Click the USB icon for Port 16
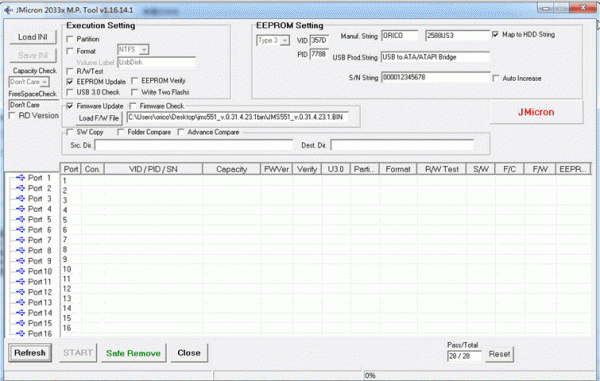 pos(20,334)
